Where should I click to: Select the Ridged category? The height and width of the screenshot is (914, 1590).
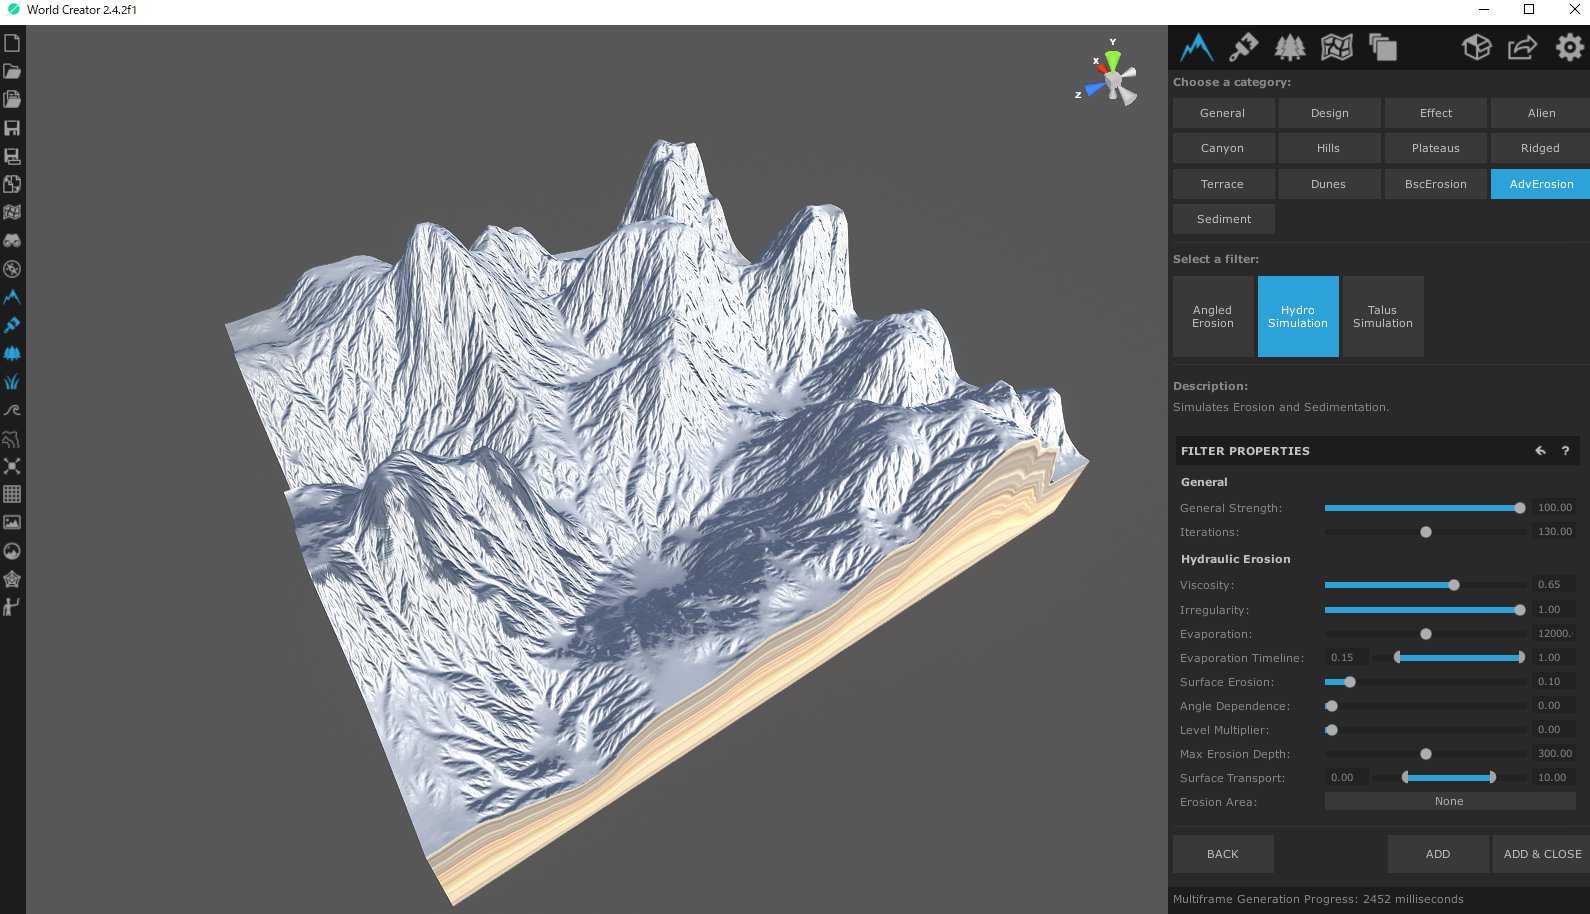[x=1540, y=148]
